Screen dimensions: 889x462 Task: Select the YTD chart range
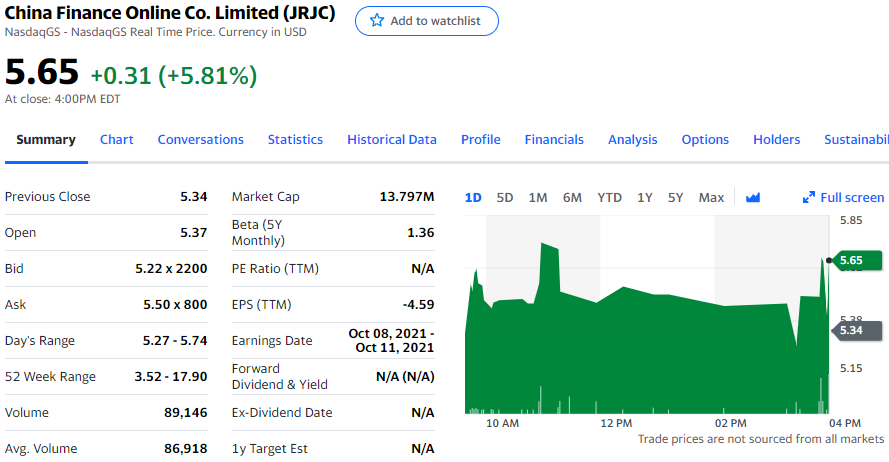click(x=609, y=197)
